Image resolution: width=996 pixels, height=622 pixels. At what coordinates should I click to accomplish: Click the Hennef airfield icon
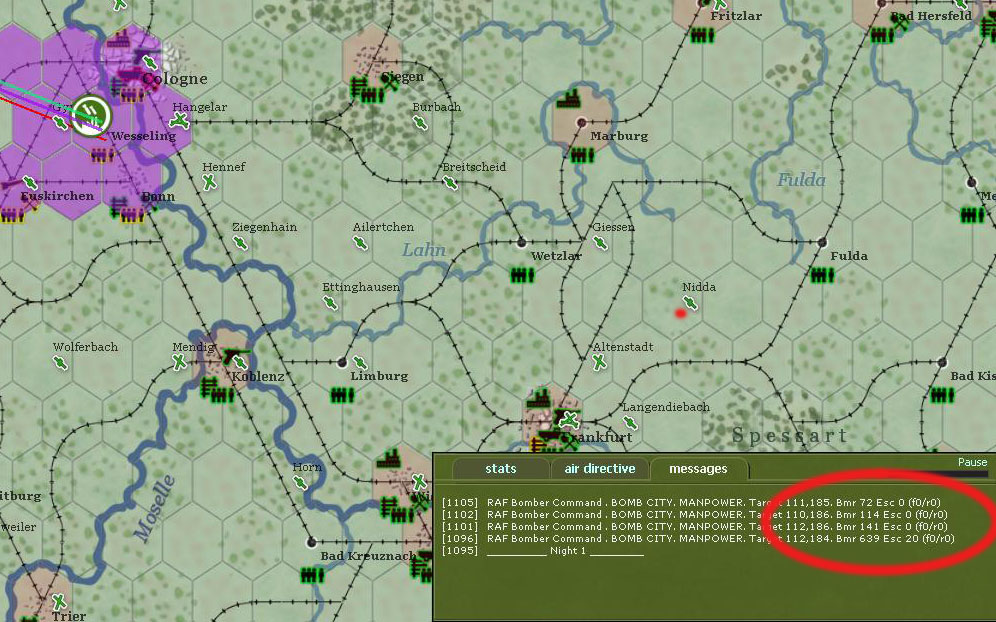pyautogui.click(x=209, y=183)
